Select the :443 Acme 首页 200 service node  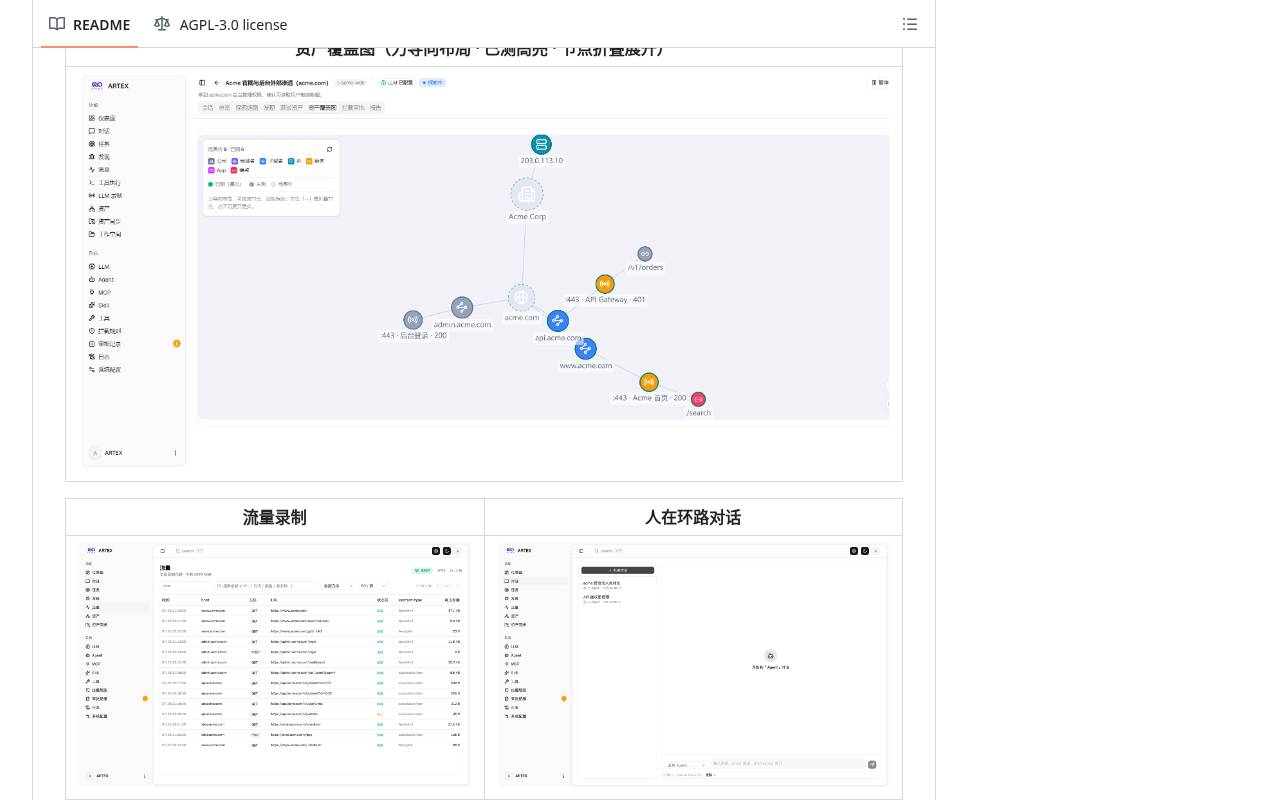[649, 382]
